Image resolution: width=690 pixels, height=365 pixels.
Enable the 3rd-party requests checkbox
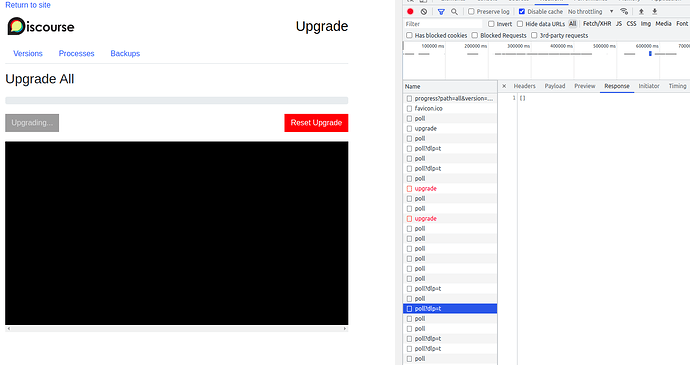[534, 35]
